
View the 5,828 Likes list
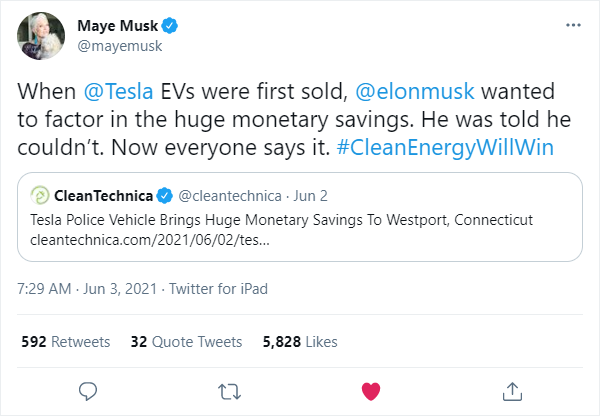pos(300,342)
